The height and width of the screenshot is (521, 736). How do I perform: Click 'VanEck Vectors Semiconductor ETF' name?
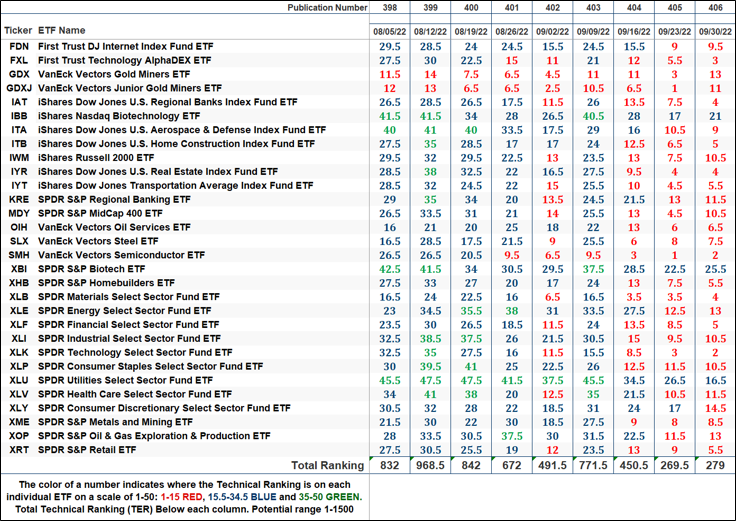point(121,255)
